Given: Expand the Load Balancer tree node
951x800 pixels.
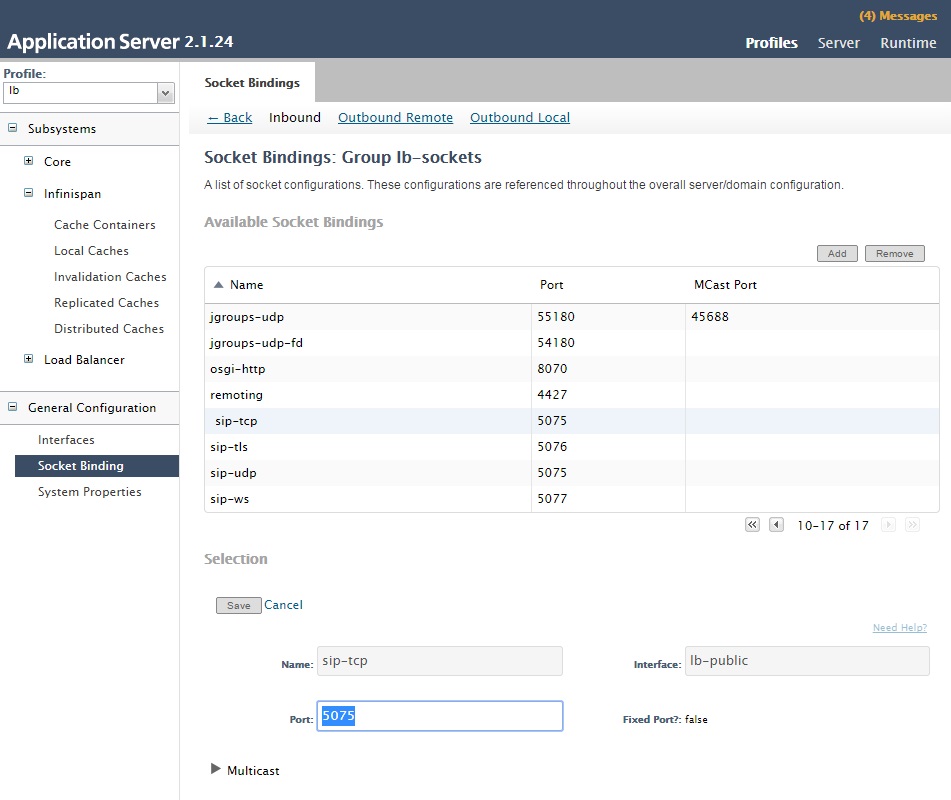Looking at the screenshot, I should click(29, 358).
